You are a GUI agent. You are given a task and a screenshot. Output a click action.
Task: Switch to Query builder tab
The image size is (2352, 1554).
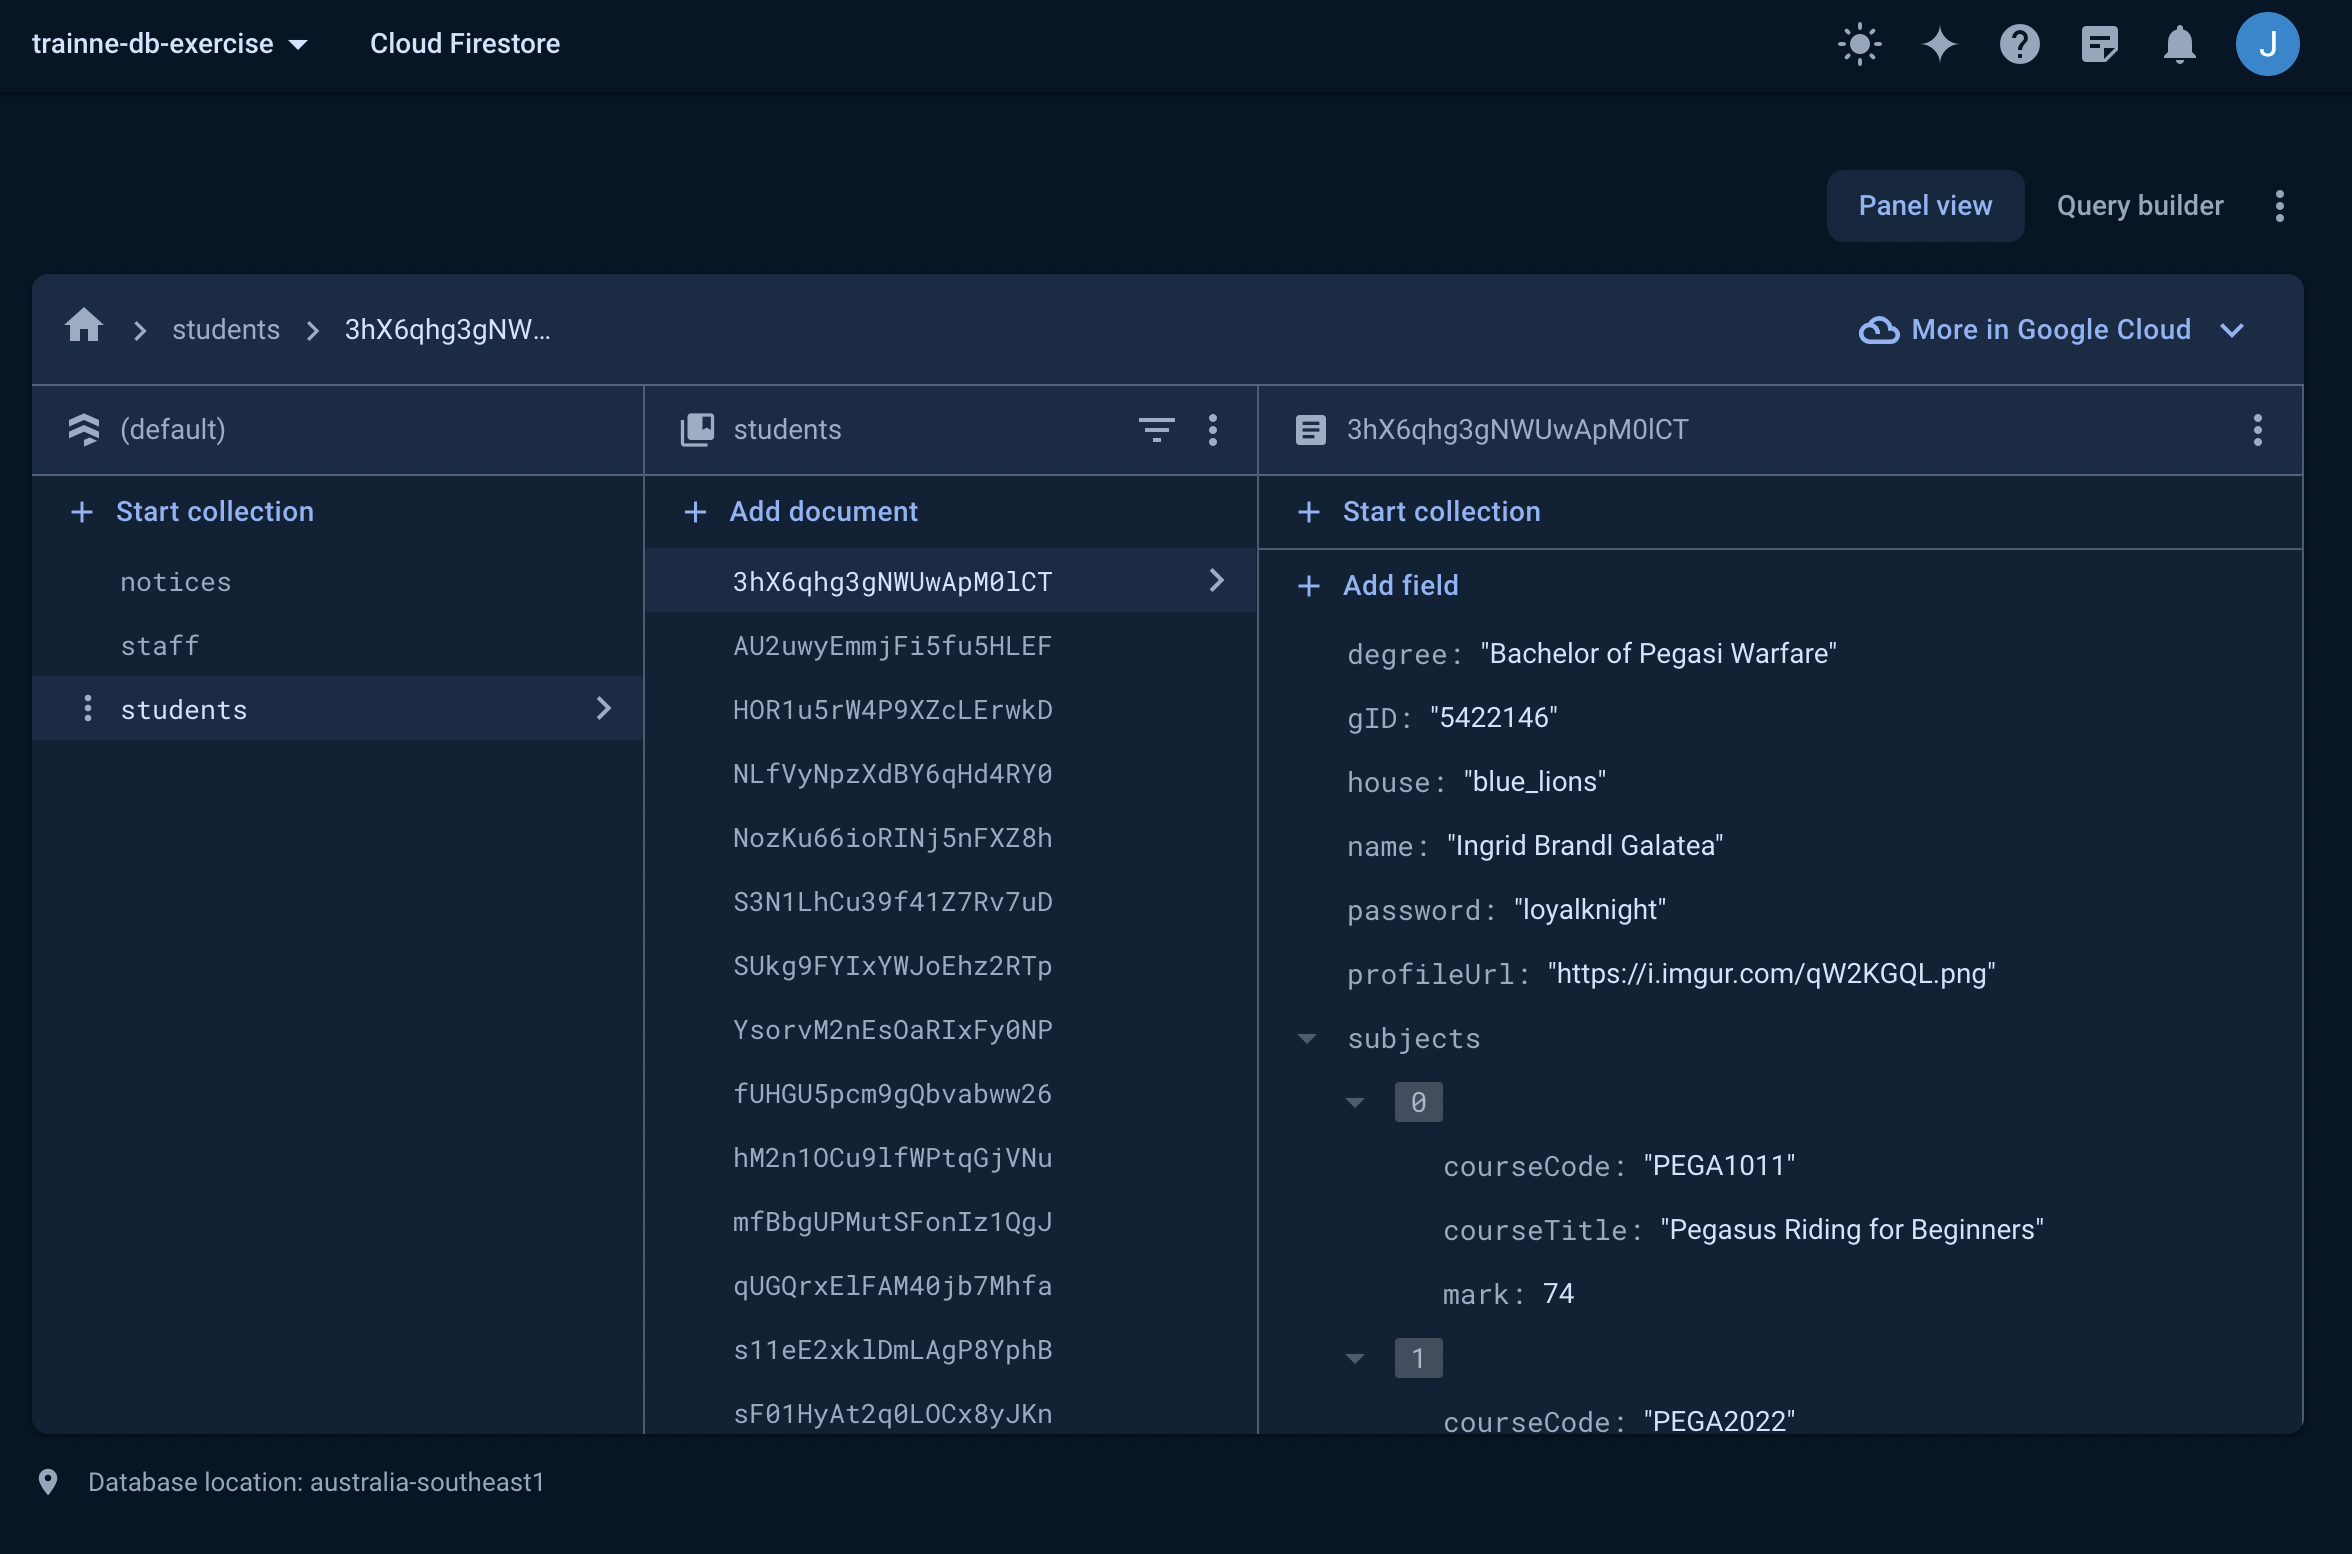[x=2140, y=206]
